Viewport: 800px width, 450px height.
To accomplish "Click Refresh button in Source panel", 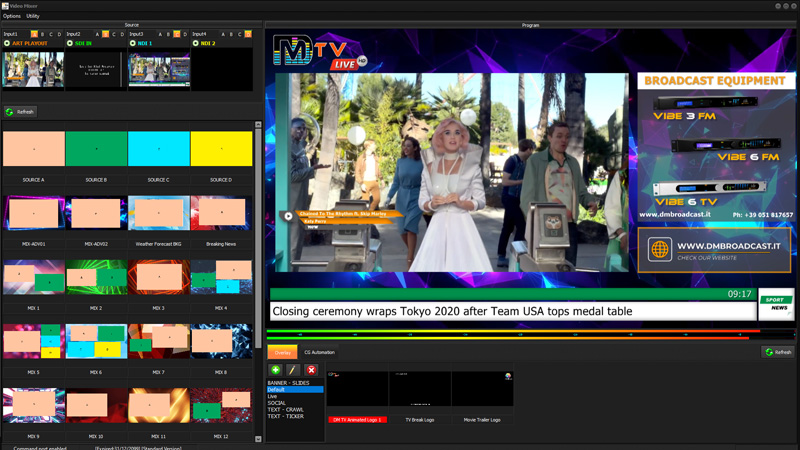I will tap(20, 112).
